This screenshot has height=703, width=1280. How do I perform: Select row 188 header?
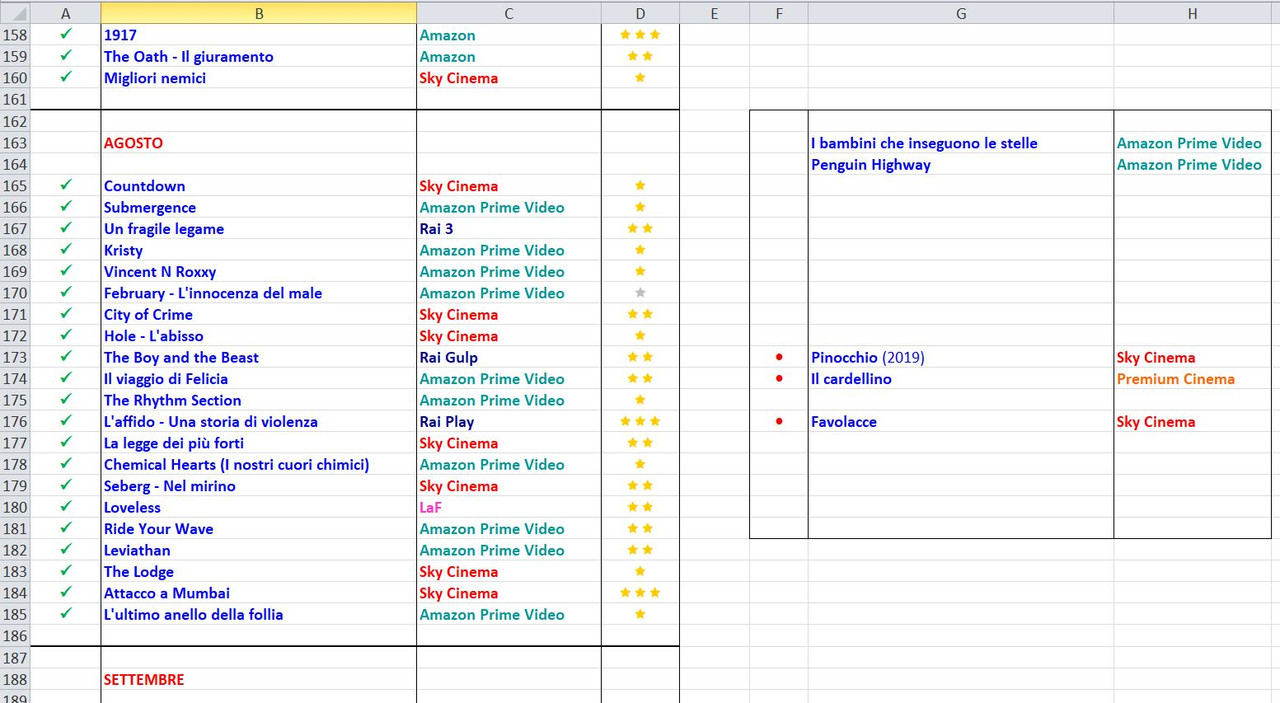point(15,679)
